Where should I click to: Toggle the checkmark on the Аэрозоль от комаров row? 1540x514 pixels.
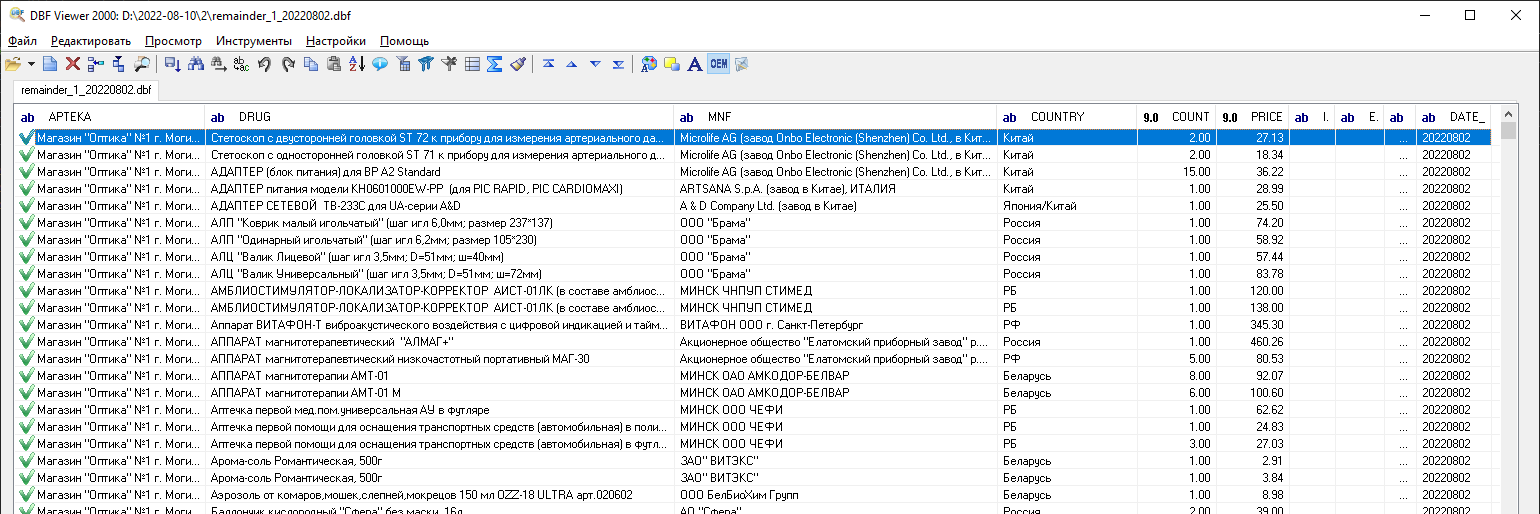coord(26,494)
